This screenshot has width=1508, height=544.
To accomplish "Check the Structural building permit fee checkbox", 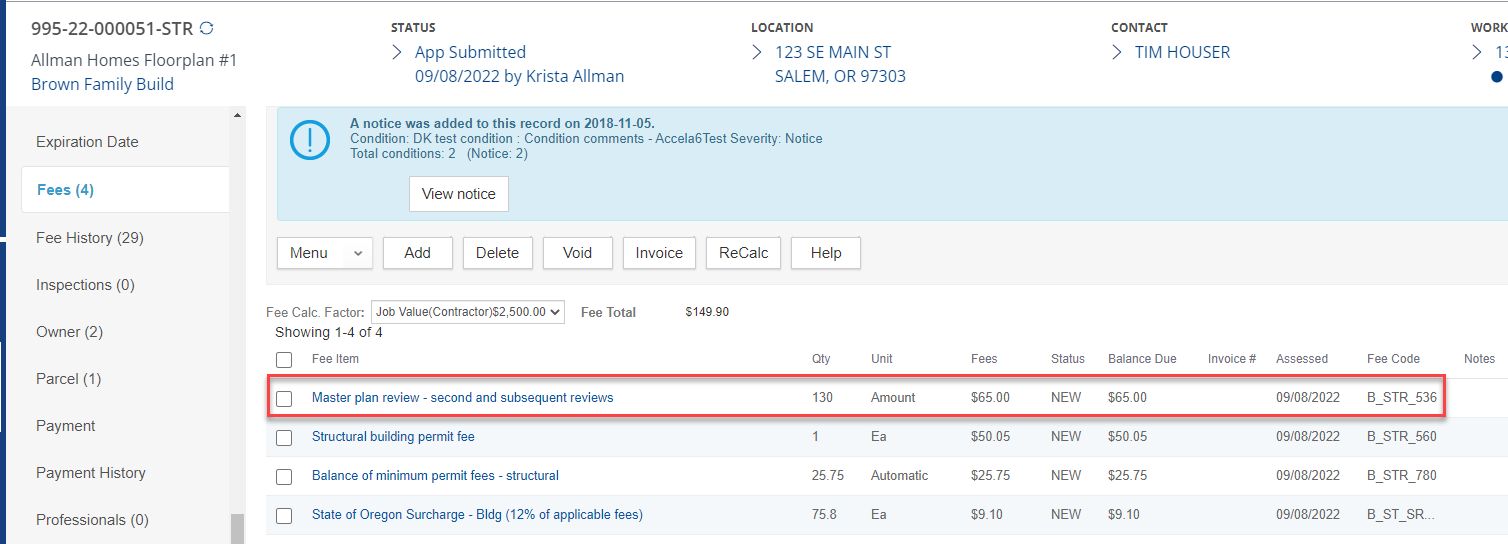I will (284, 437).
